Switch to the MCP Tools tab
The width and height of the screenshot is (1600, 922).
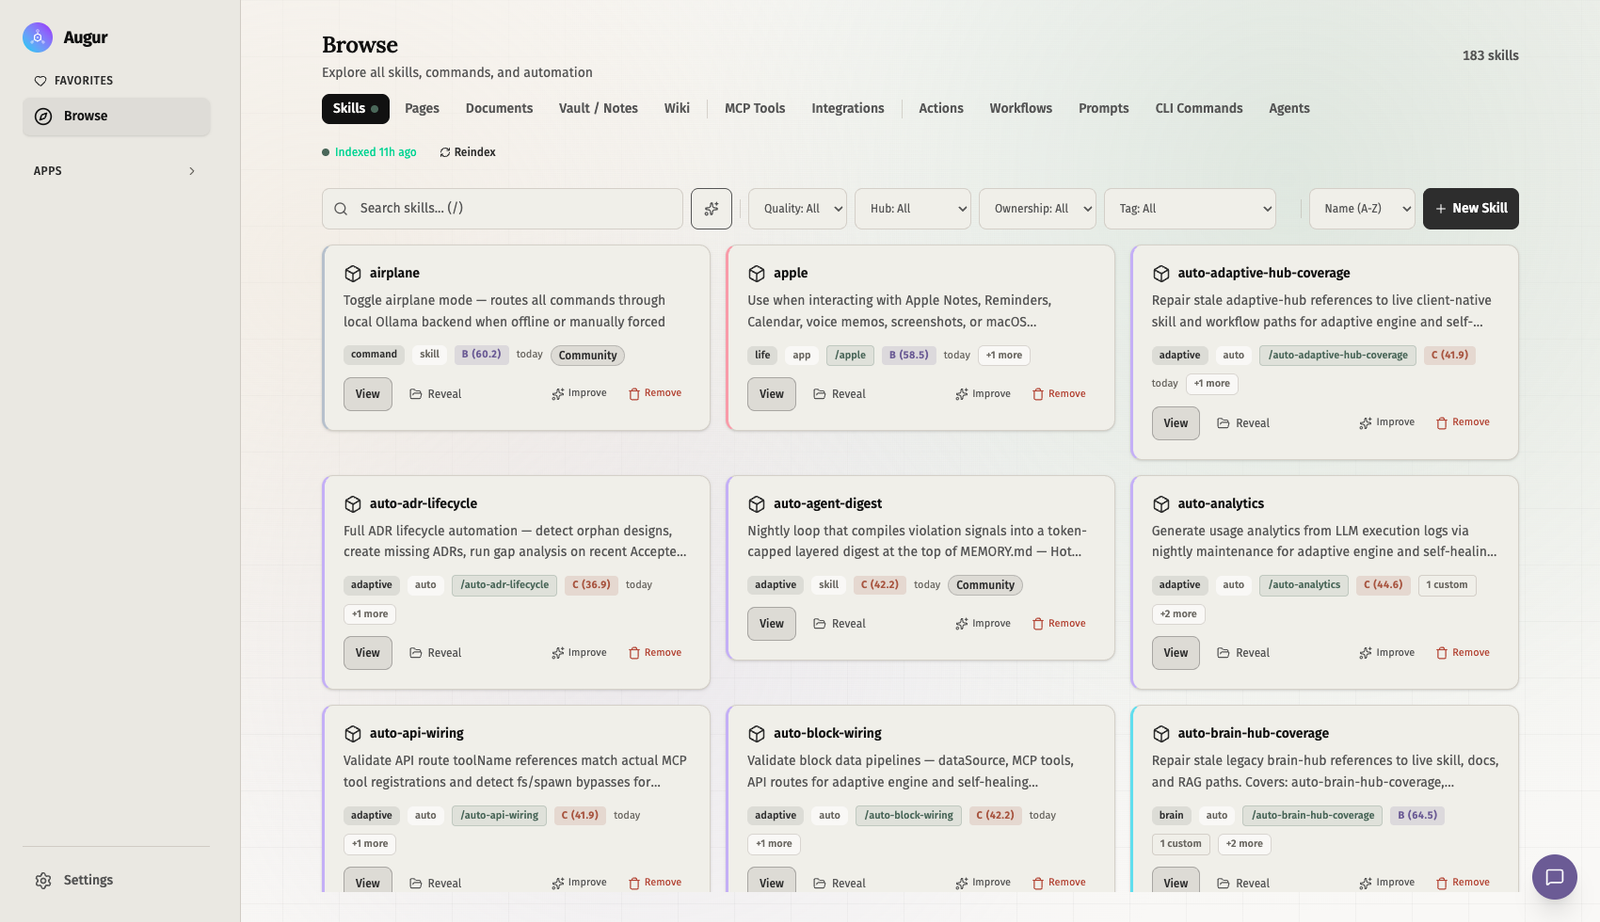(x=755, y=108)
